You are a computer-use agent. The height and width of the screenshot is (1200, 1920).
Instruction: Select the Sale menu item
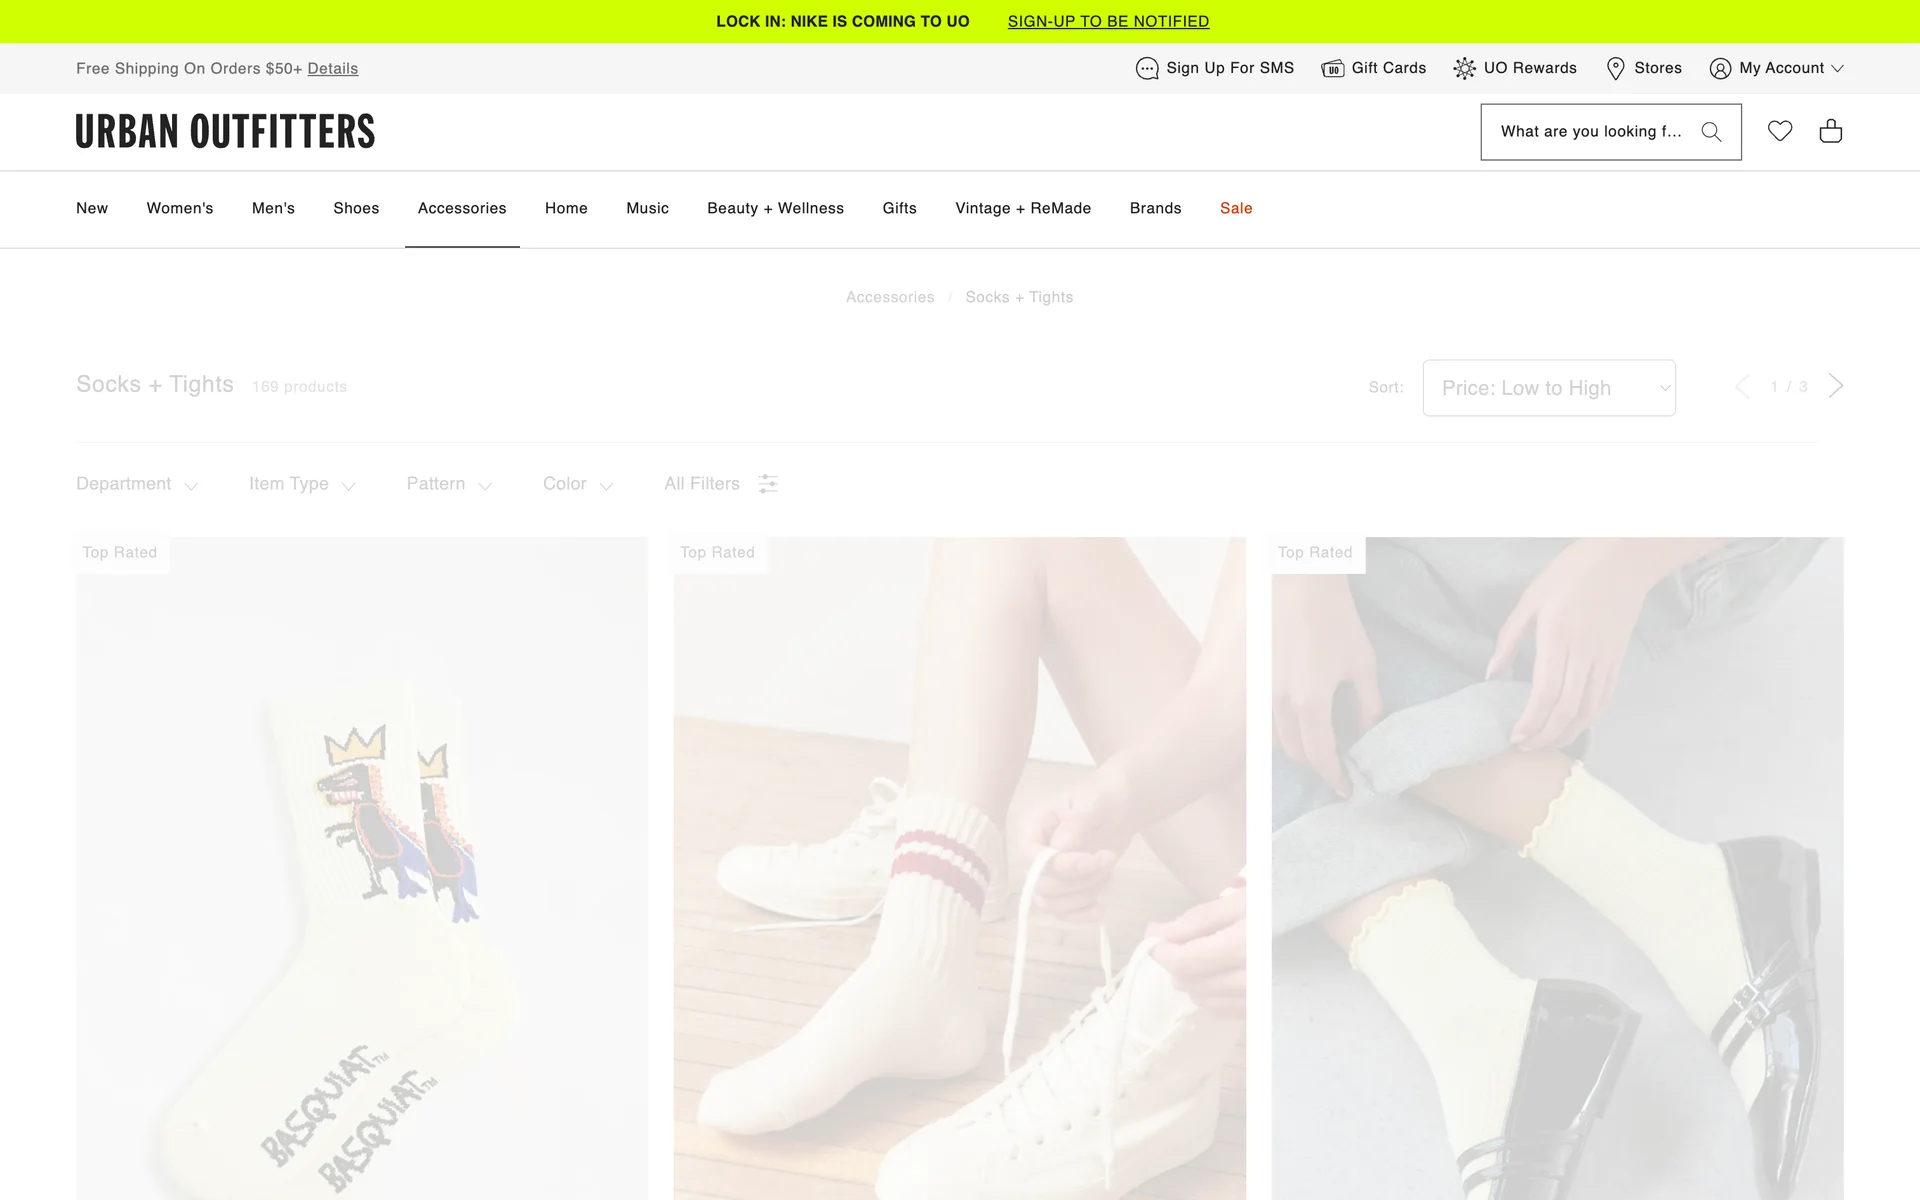1236,208
